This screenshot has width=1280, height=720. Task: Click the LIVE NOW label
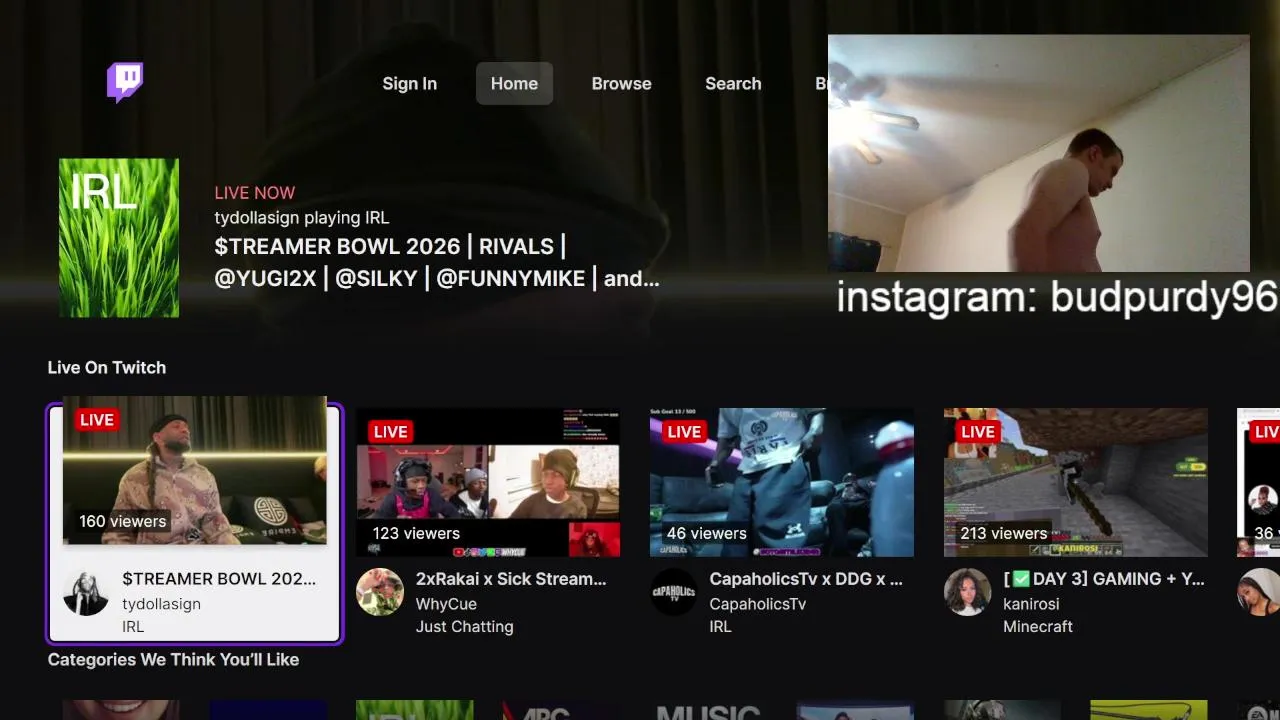(x=255, y=193)
